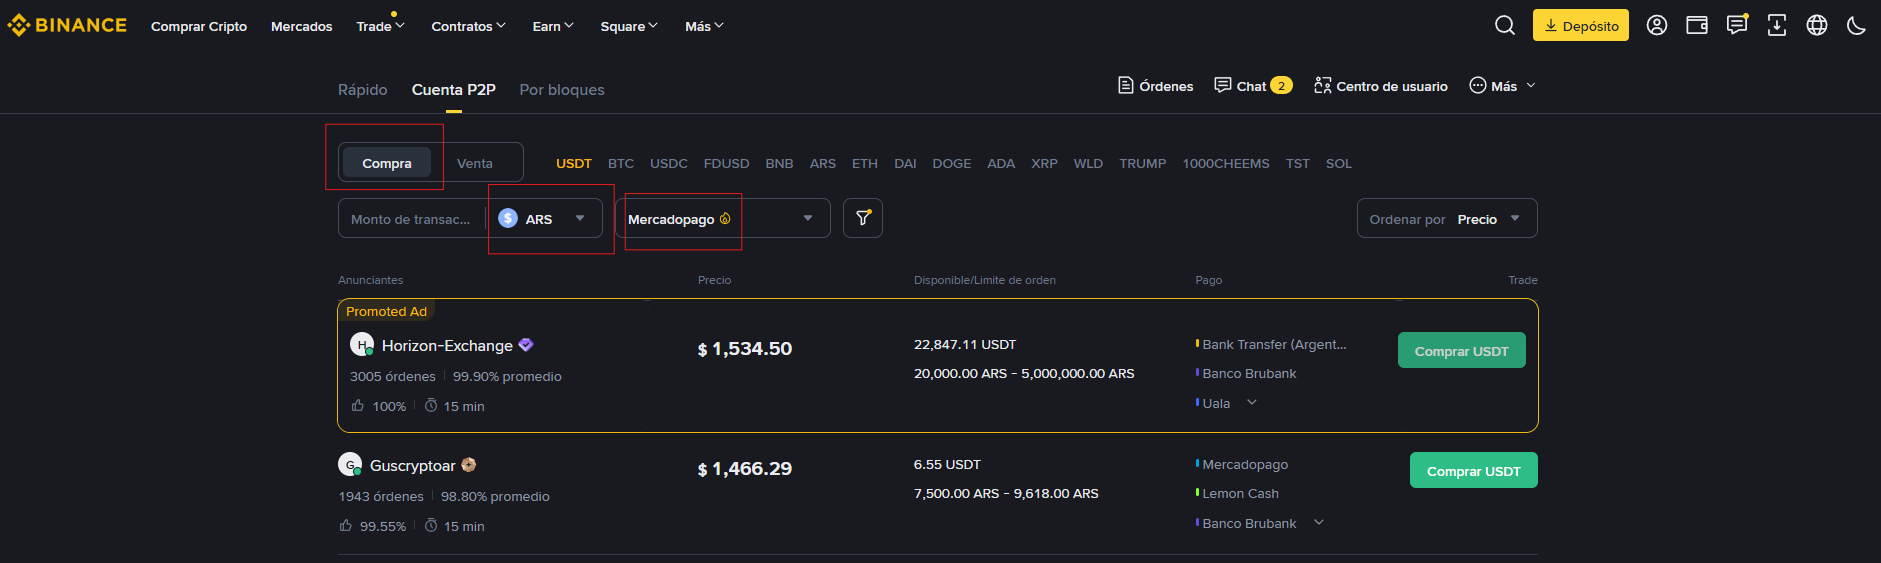Click the Monto de transacción input field

411,218
